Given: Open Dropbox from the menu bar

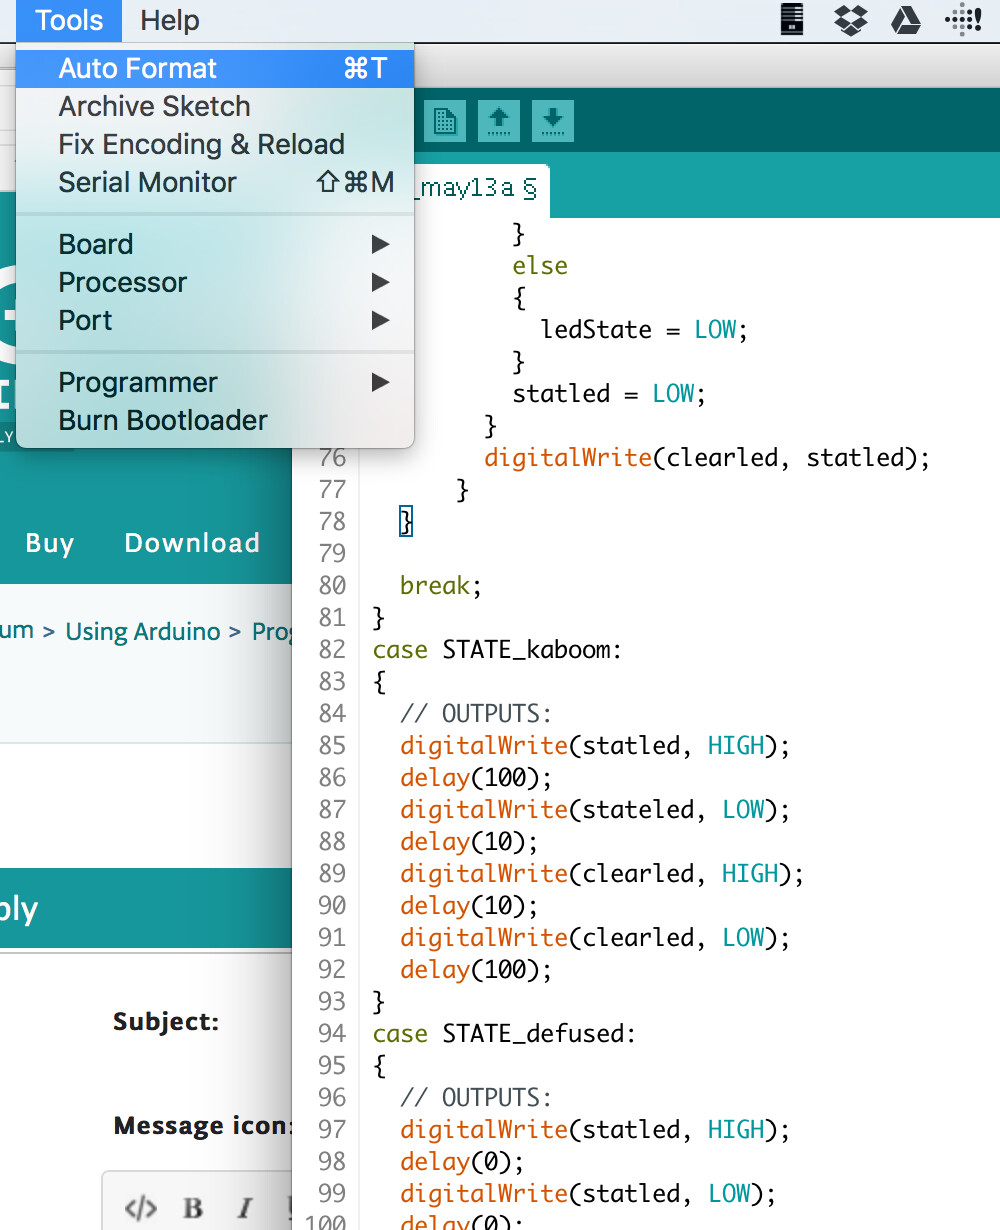Looking at the screenshot, I should [849, 20].
